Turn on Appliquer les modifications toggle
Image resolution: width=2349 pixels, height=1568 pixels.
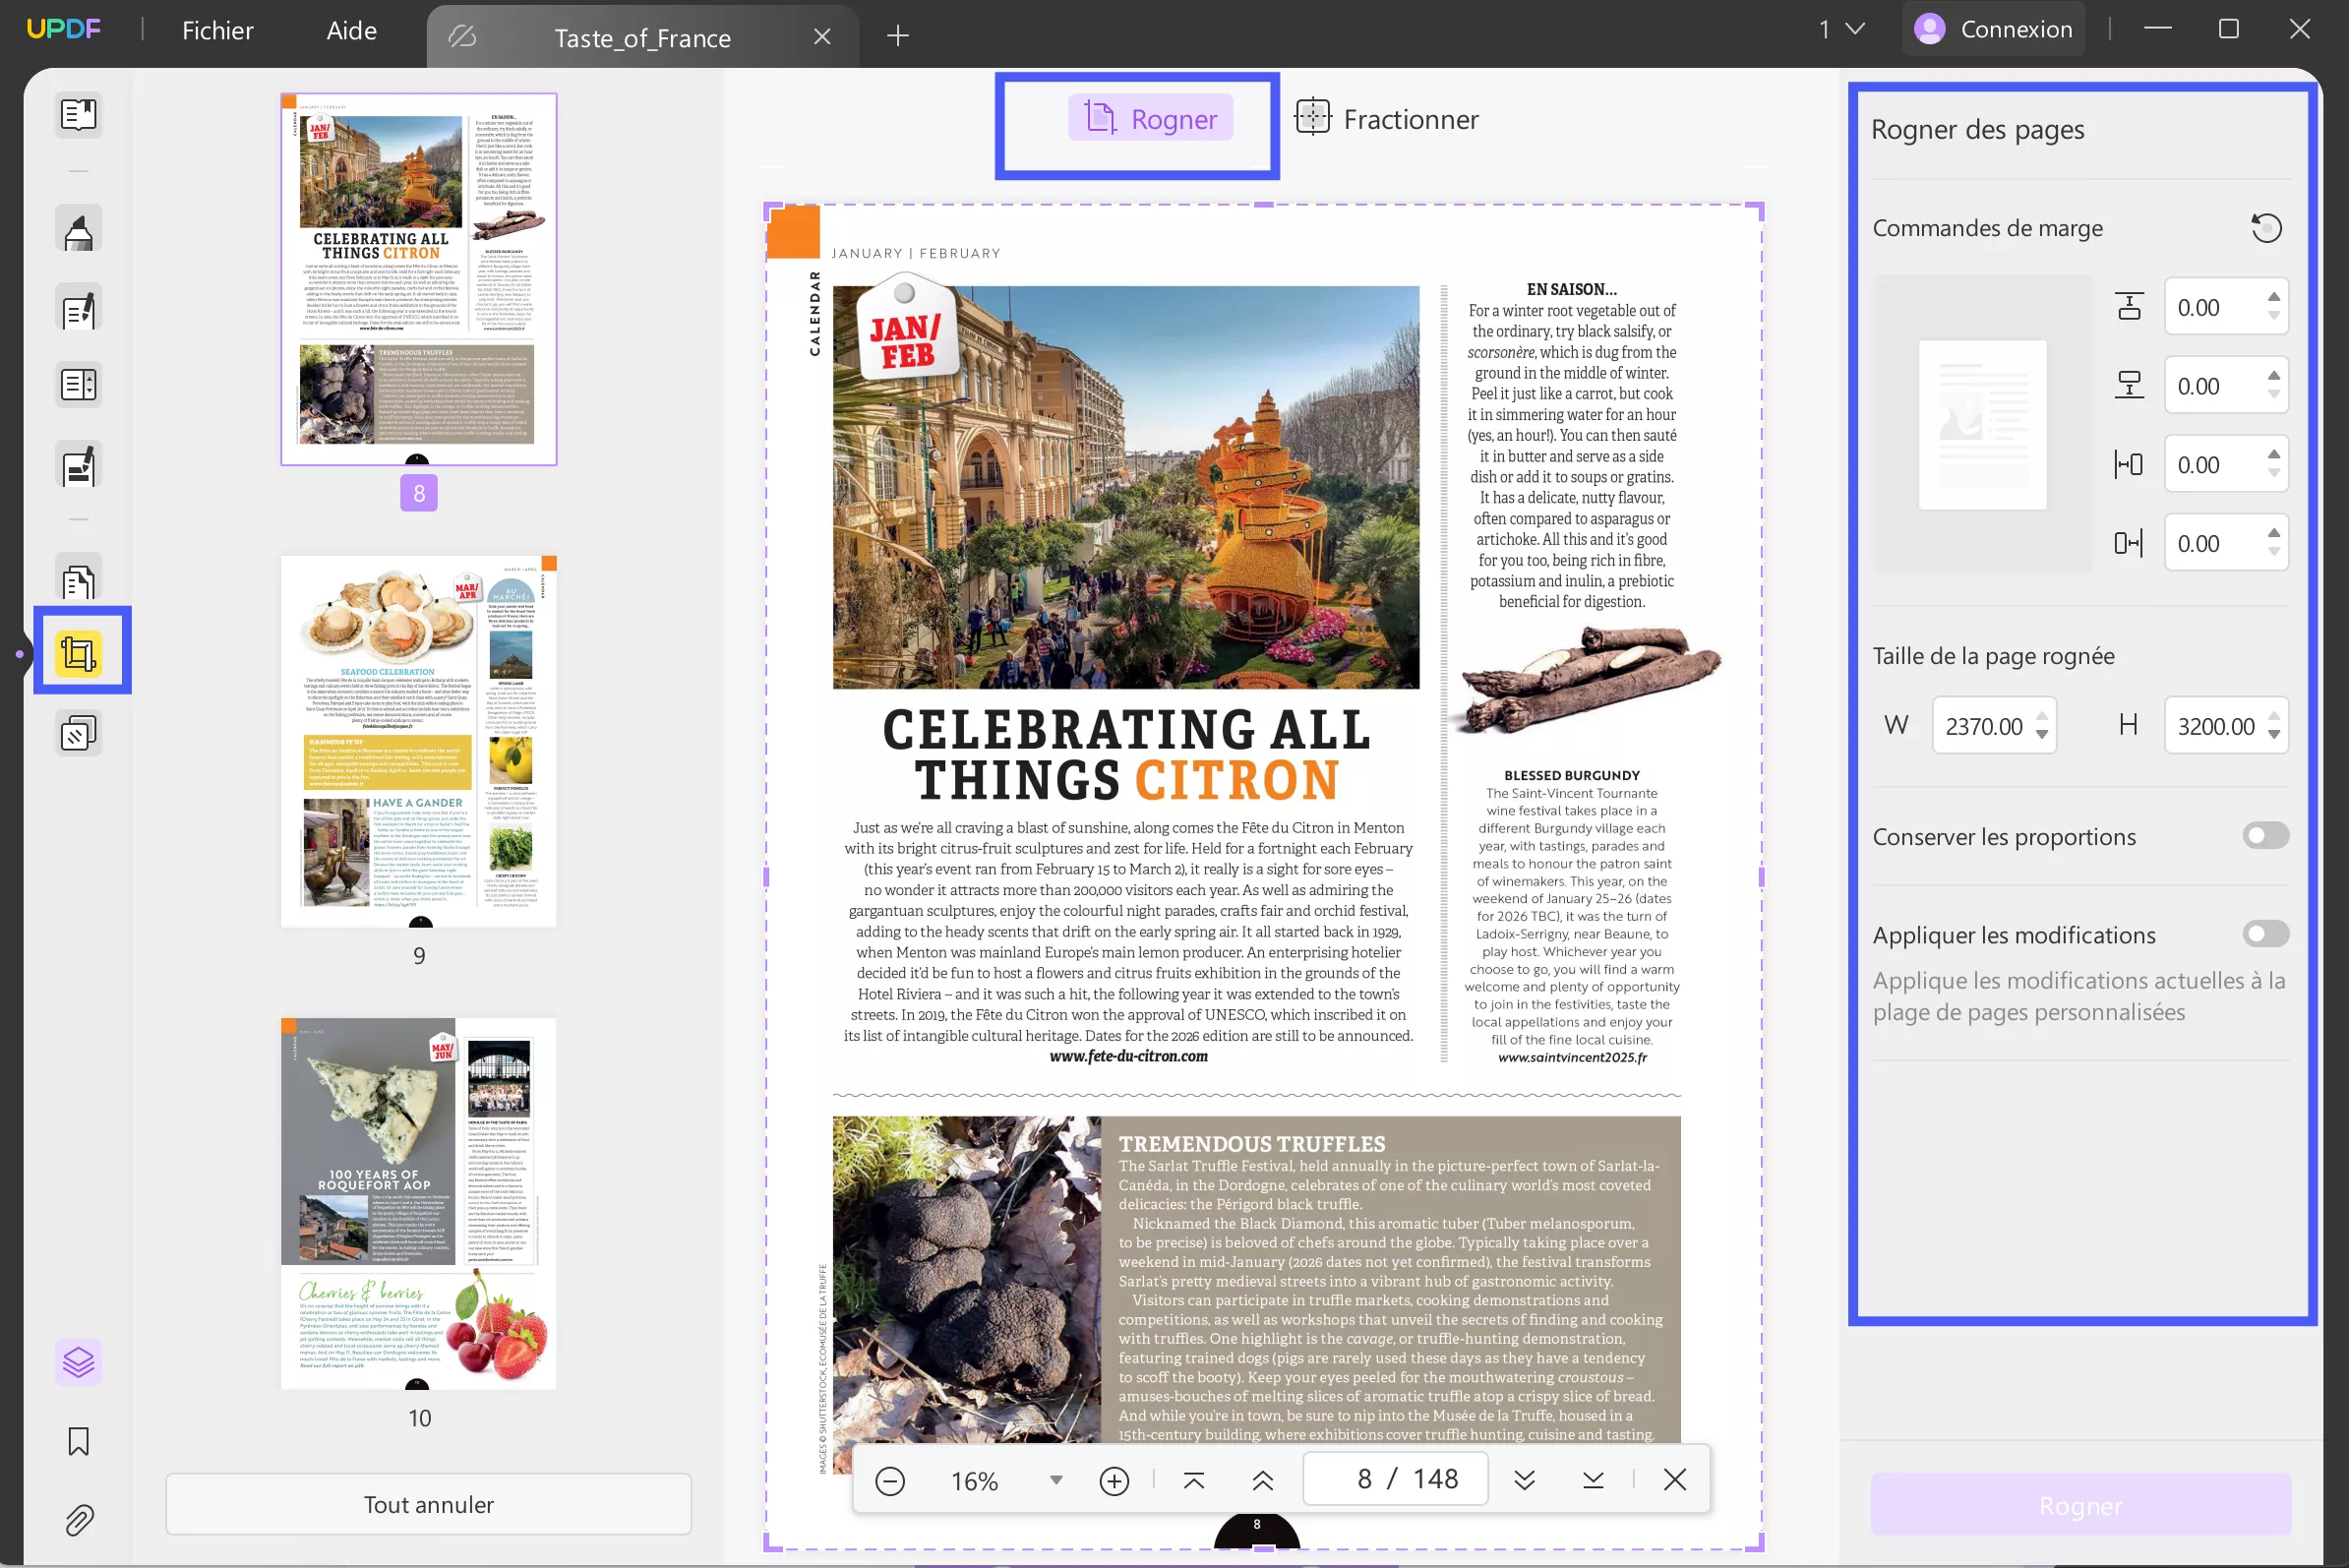(2264, 934)
